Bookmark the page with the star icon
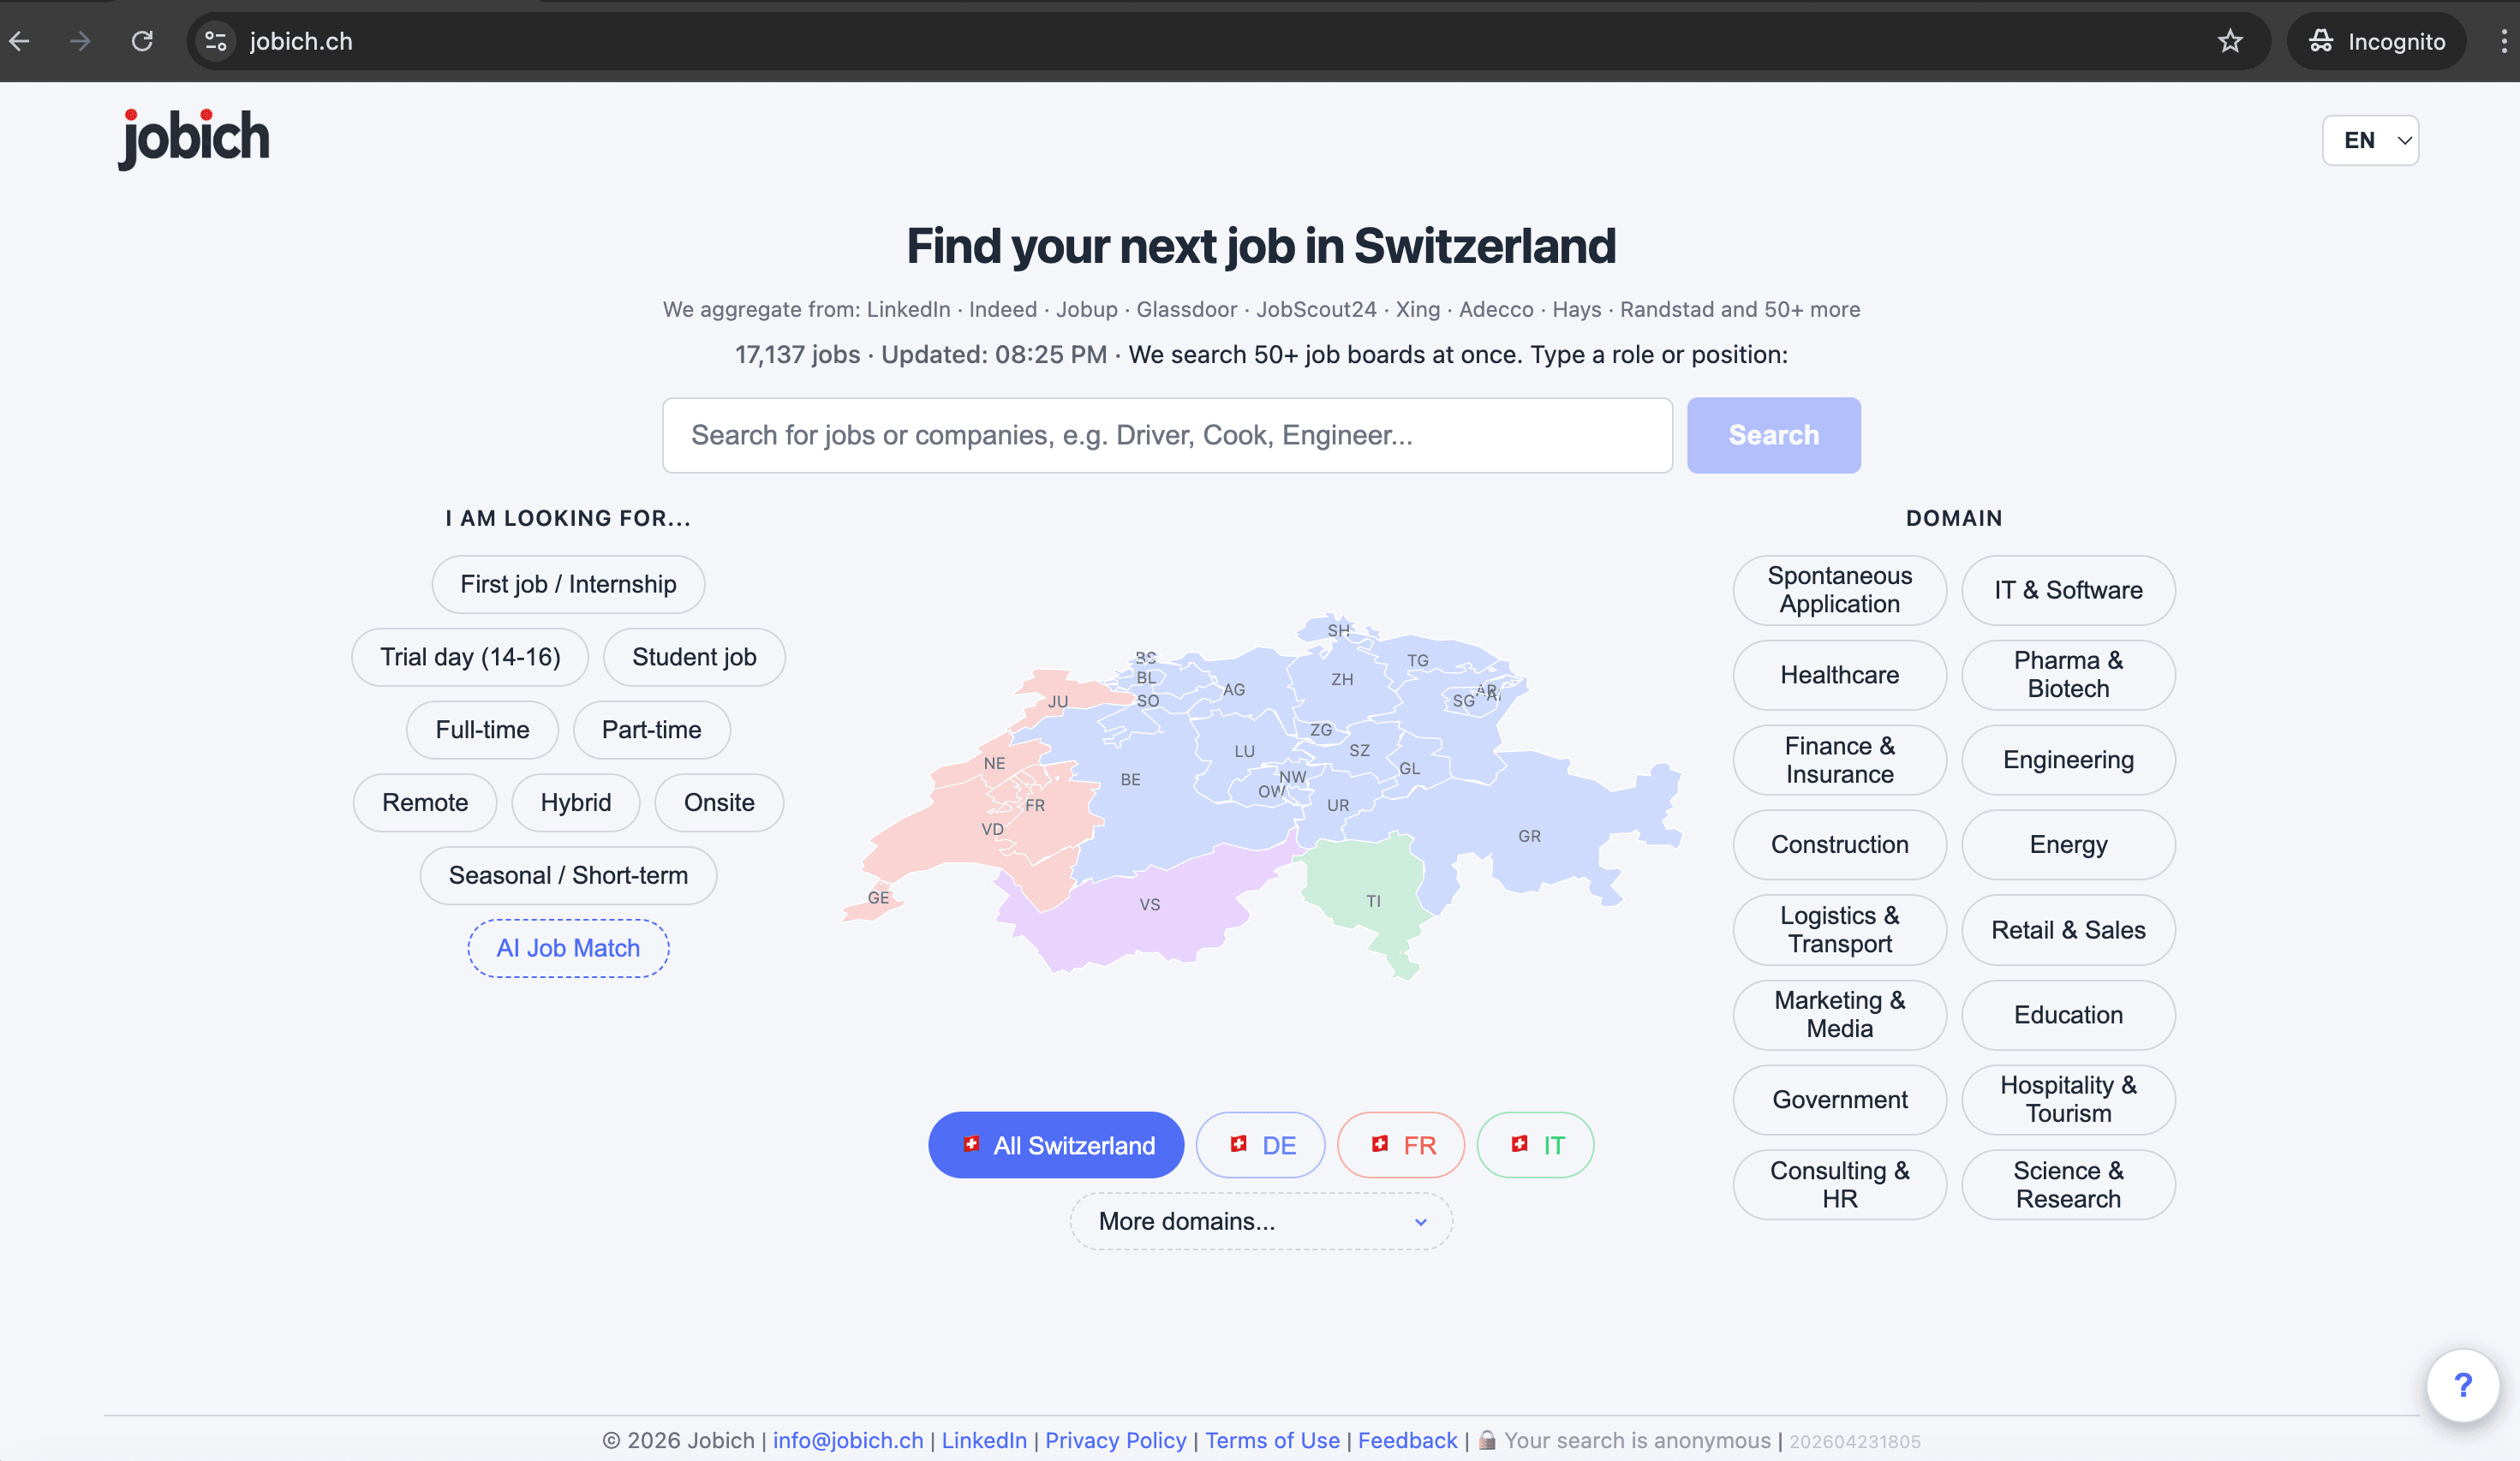2520x1461 pixels. (2231, 41)
